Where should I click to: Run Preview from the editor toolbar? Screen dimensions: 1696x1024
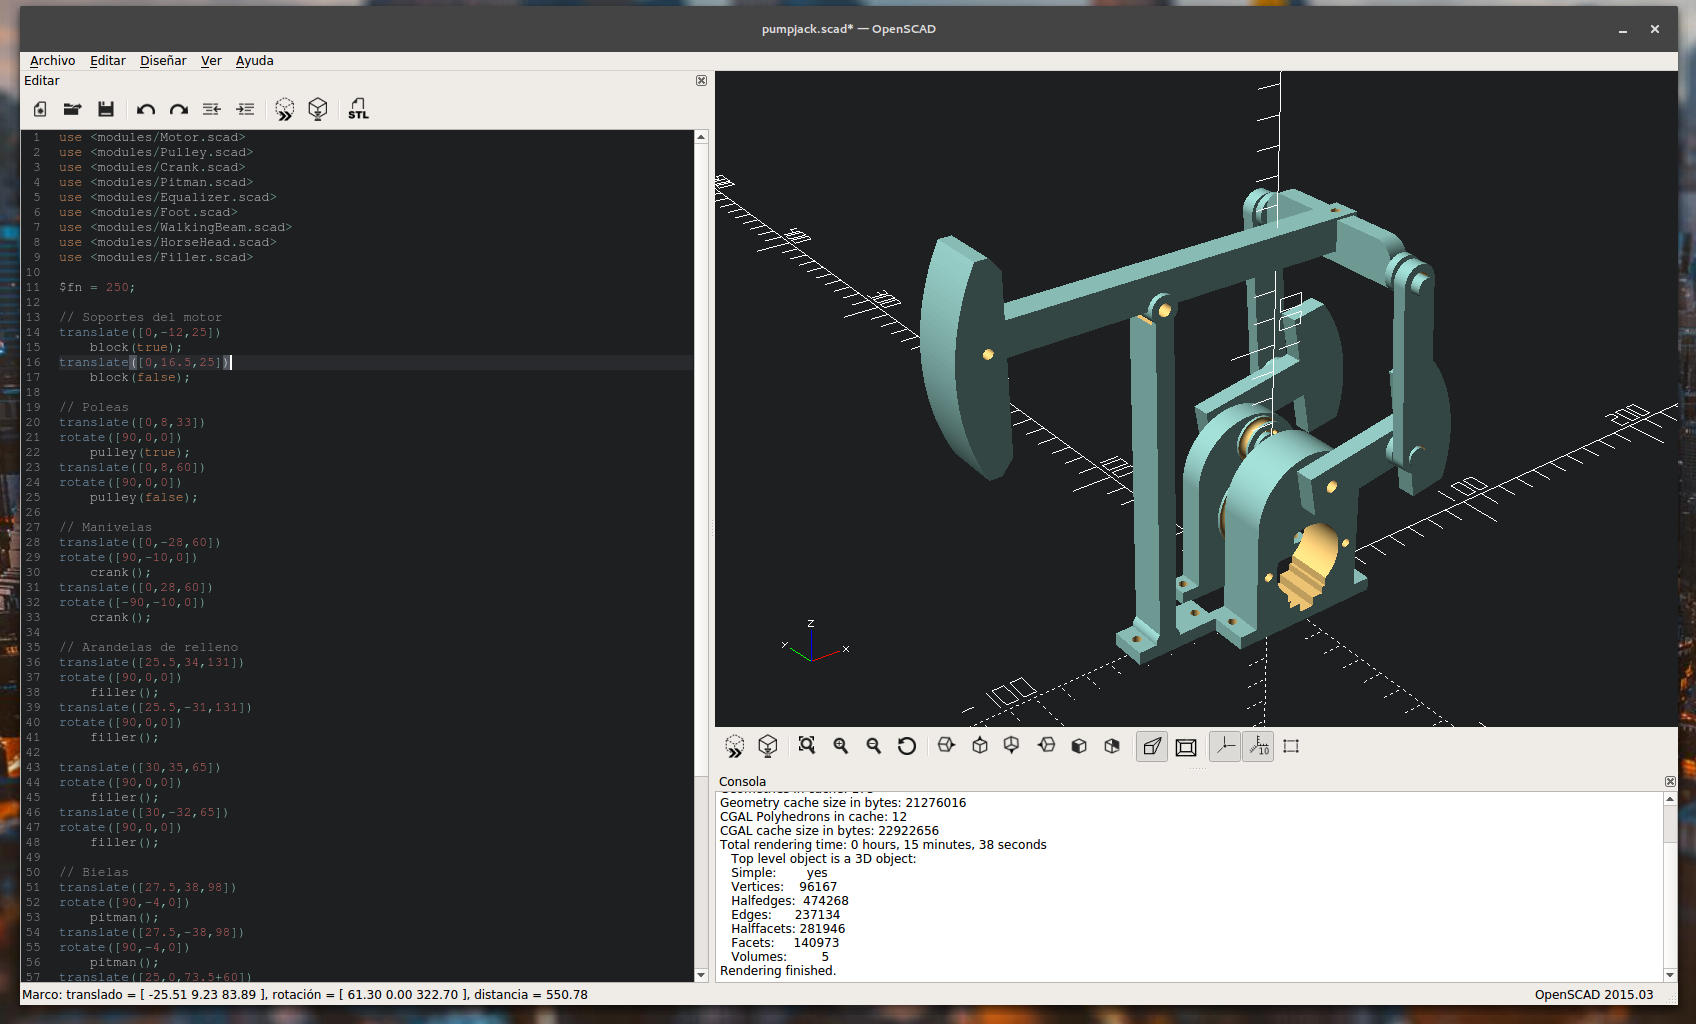[285, 109]
